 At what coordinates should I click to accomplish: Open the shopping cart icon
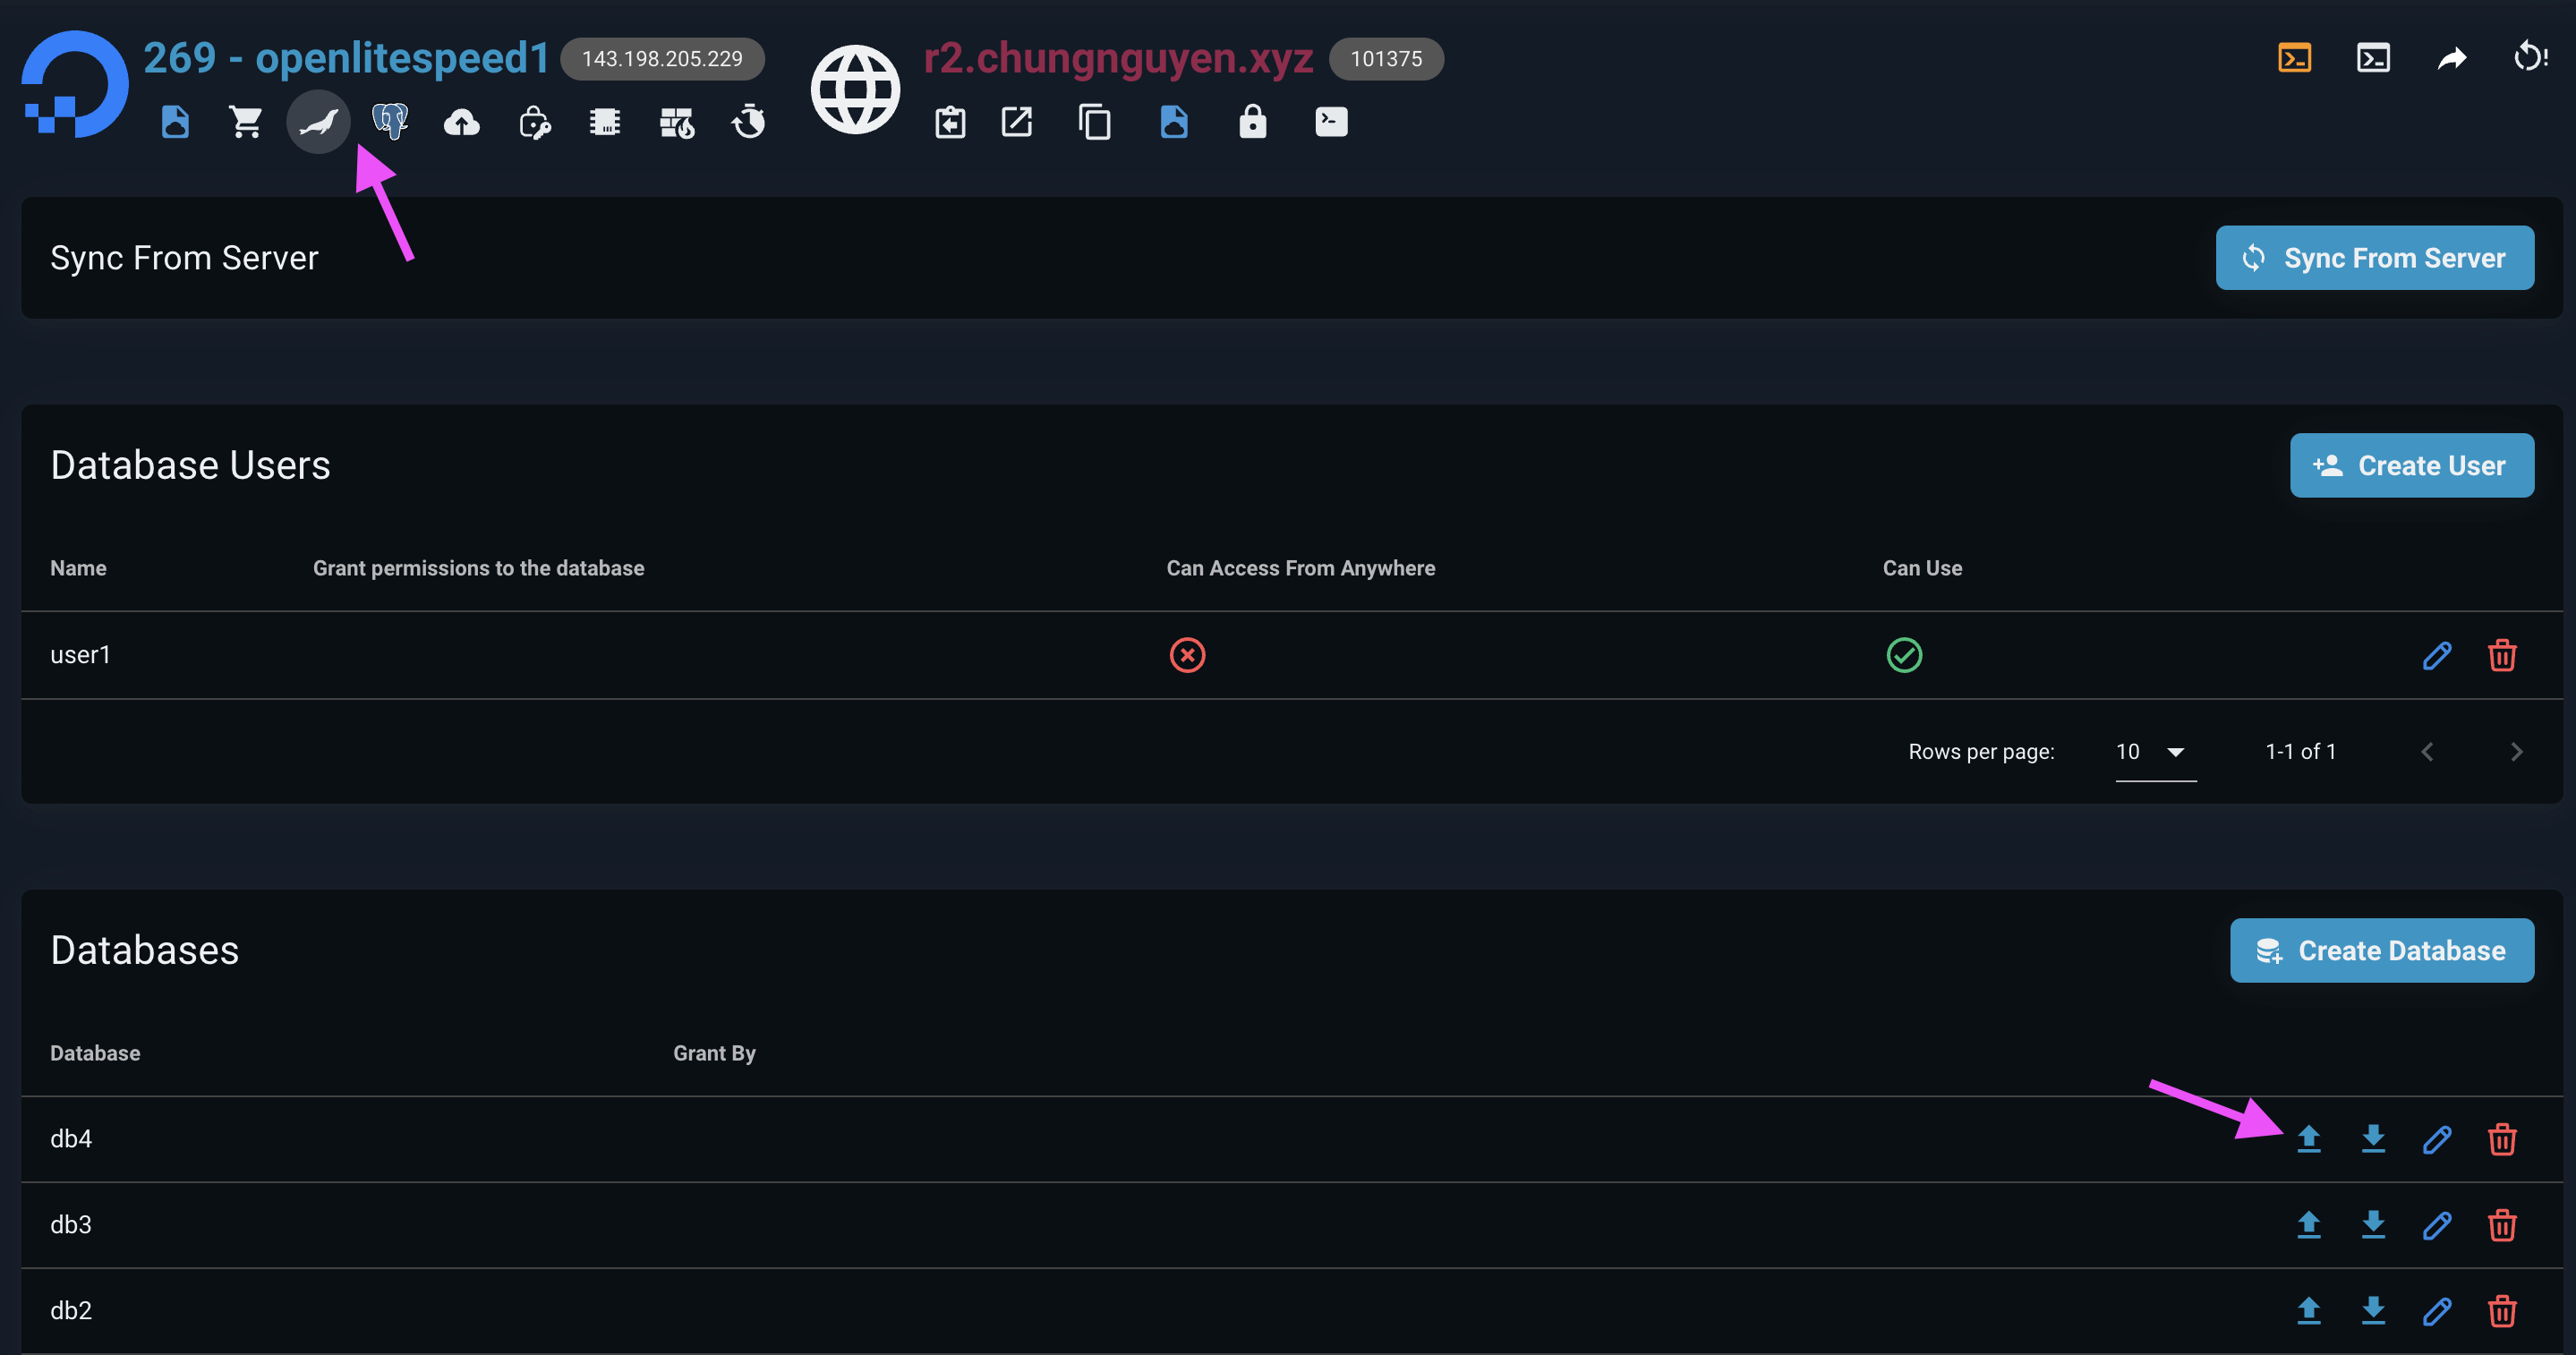245,120
